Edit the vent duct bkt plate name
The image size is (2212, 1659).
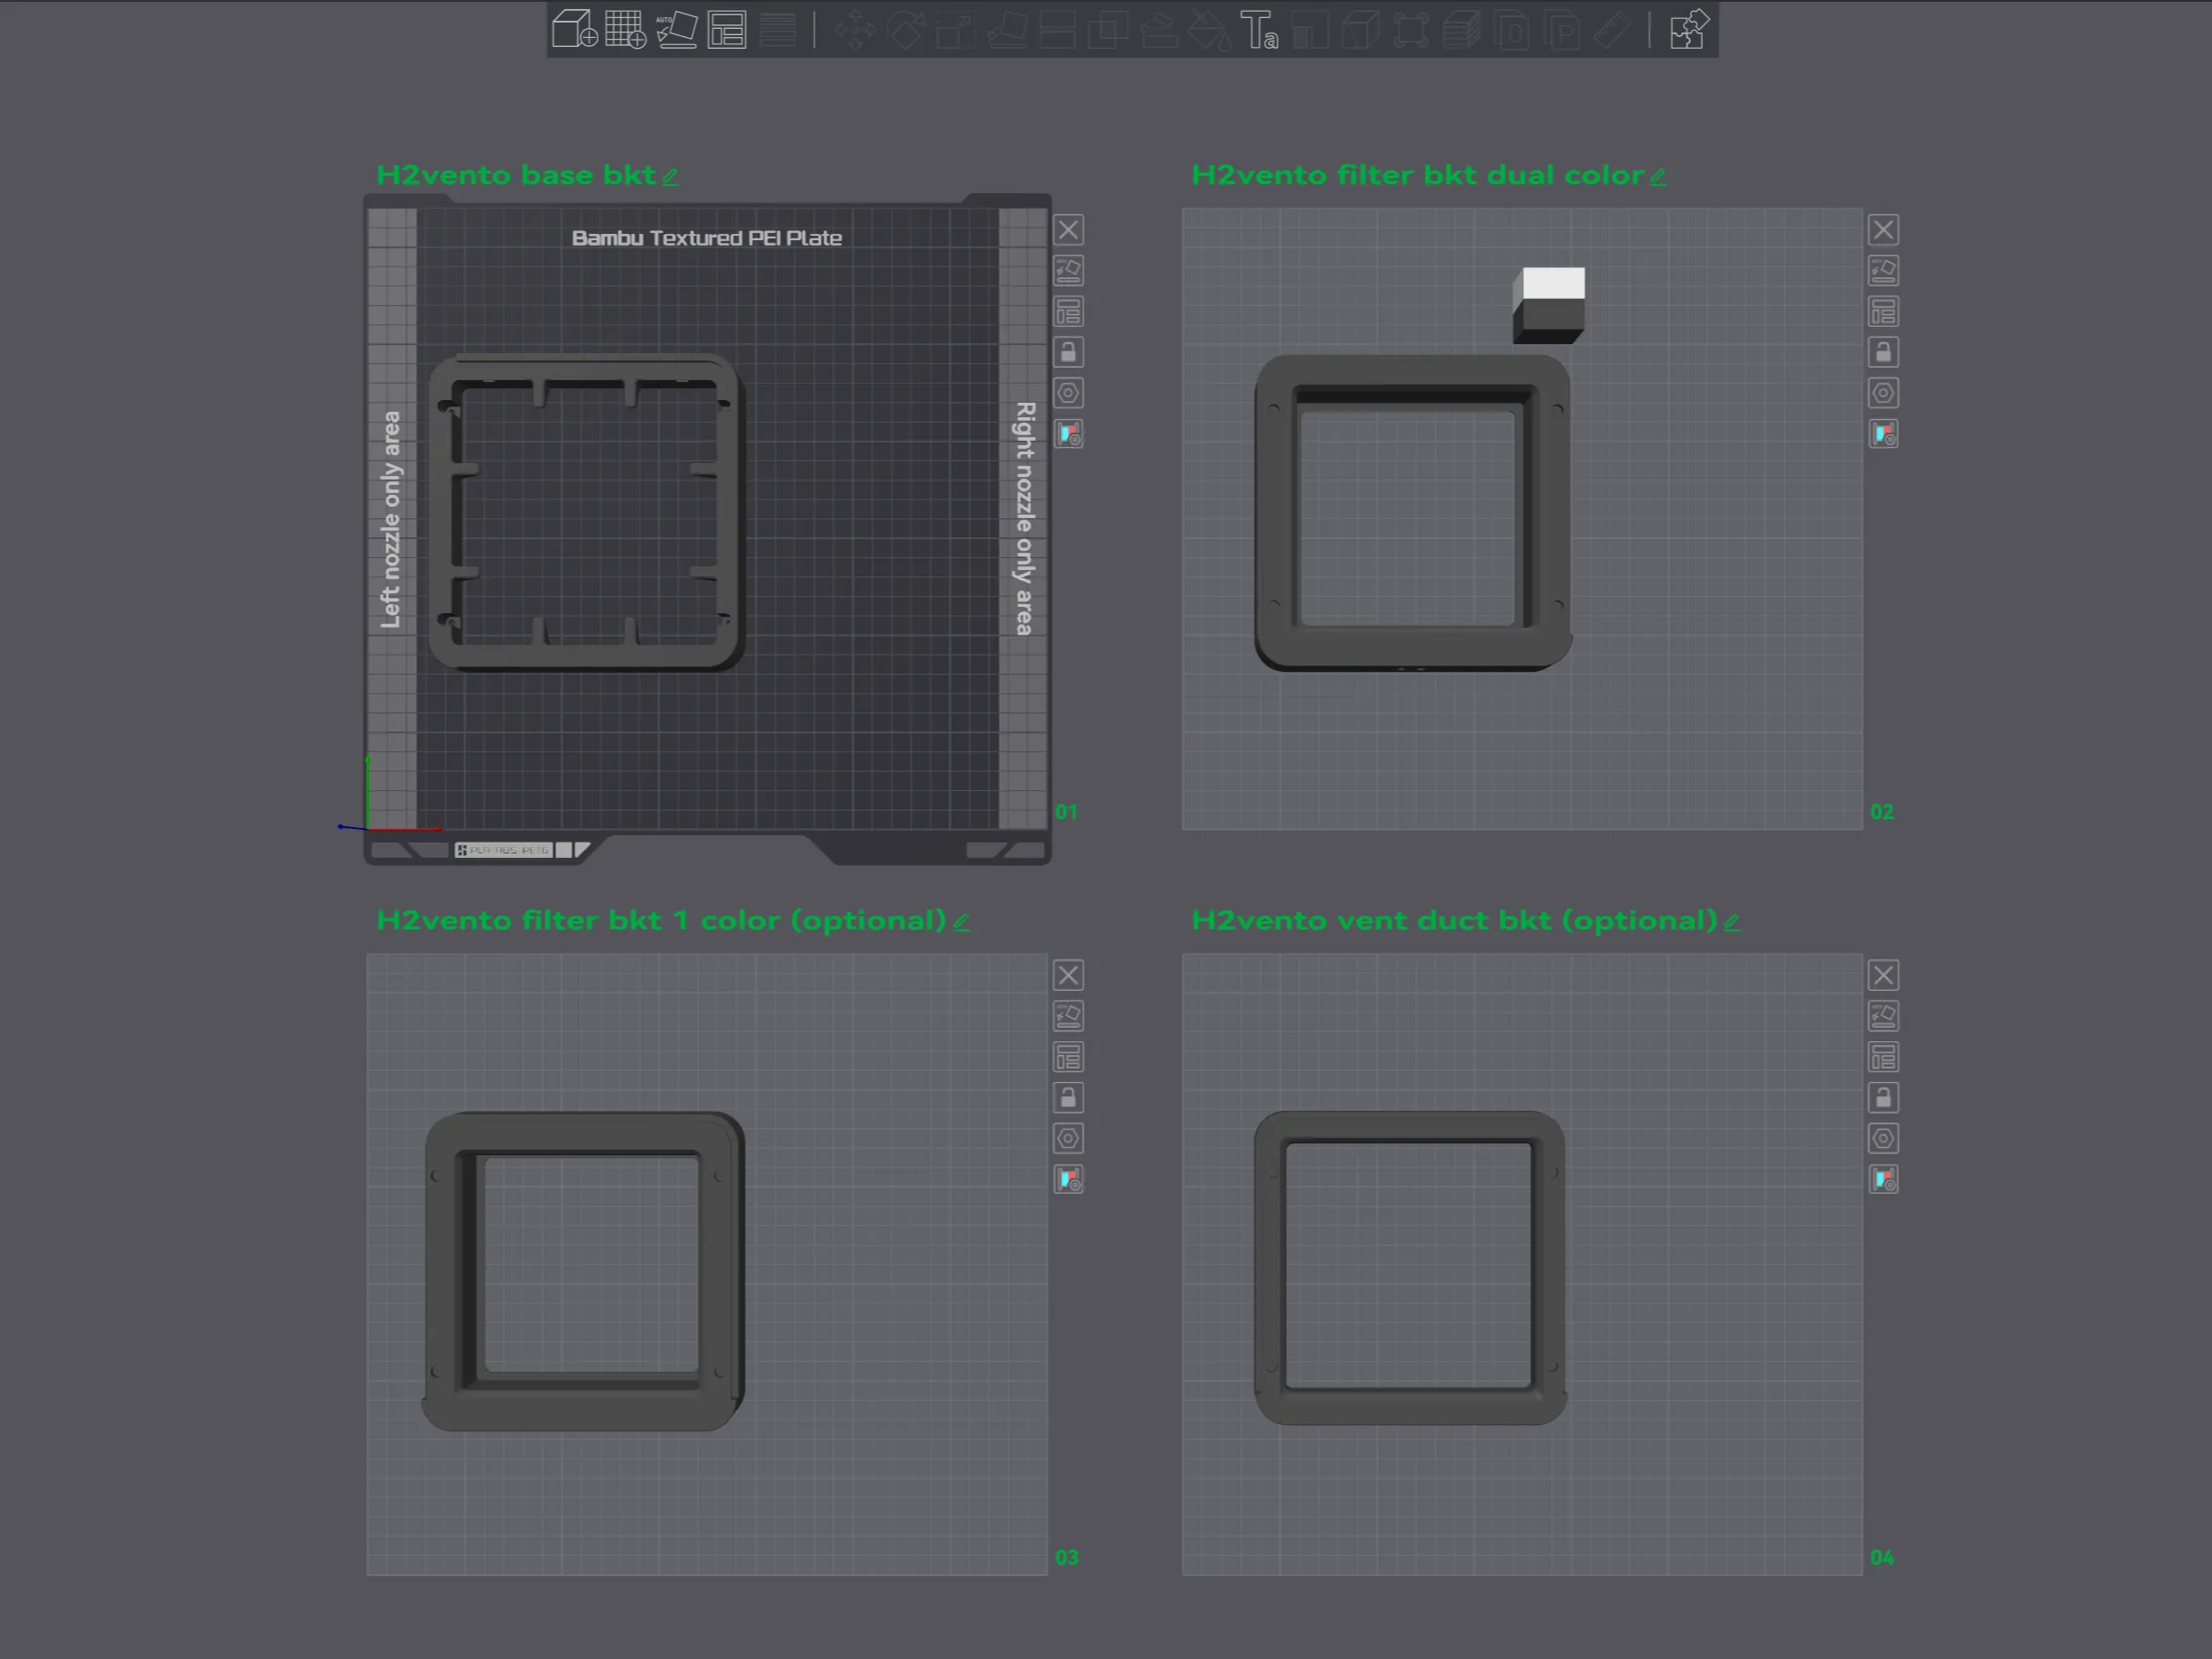1732,922
